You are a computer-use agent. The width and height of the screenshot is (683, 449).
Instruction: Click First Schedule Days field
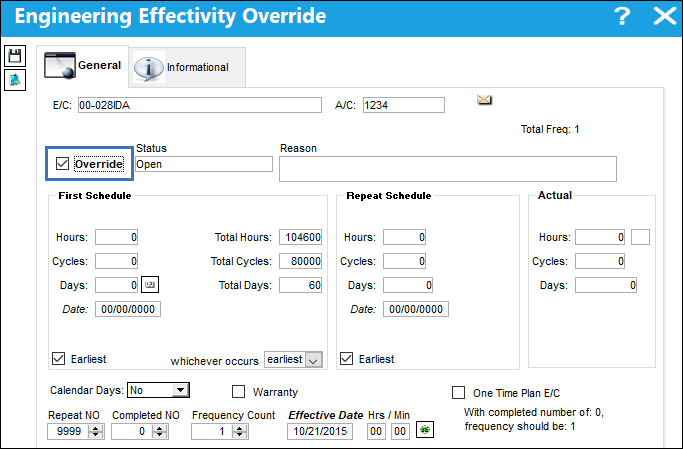click(116, 285)
